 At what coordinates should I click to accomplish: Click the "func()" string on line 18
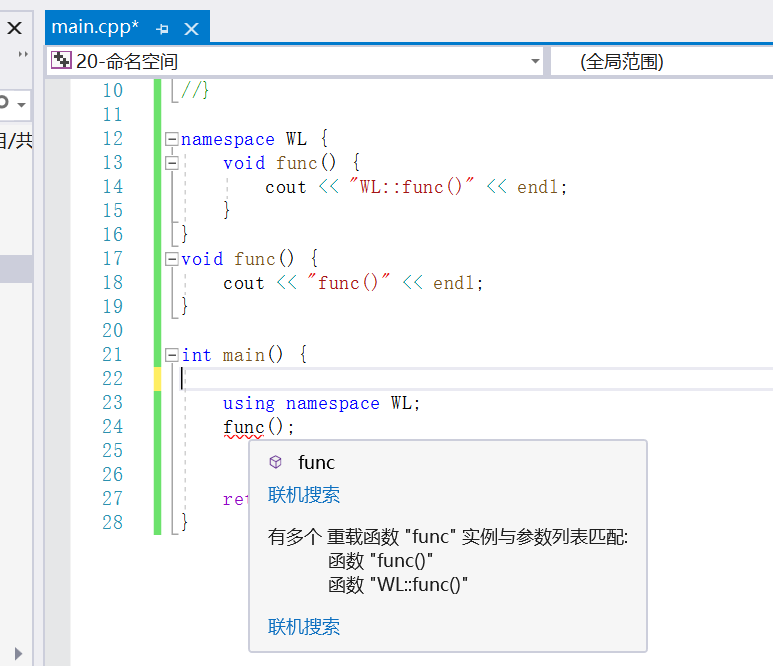(x=348, y=283)
